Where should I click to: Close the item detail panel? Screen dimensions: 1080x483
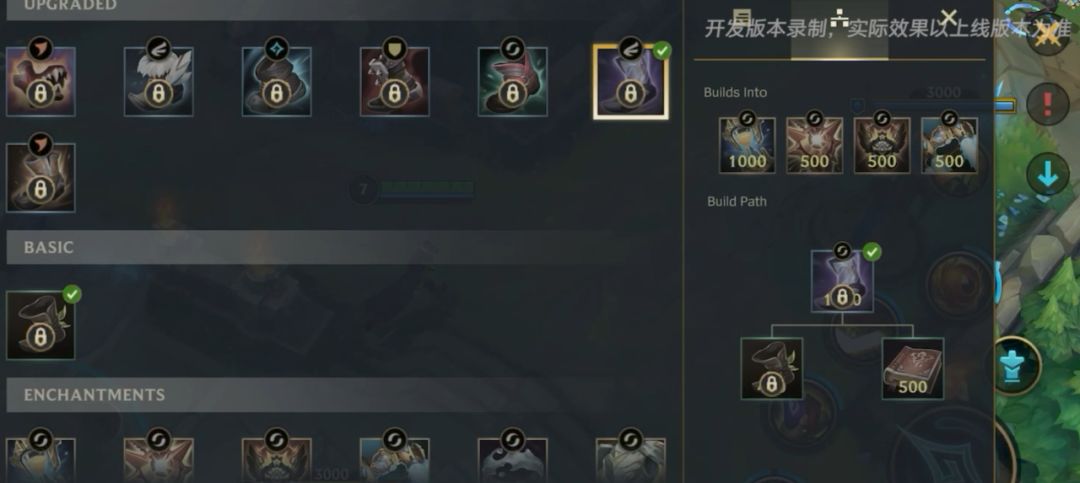click(x=948, y=17)
